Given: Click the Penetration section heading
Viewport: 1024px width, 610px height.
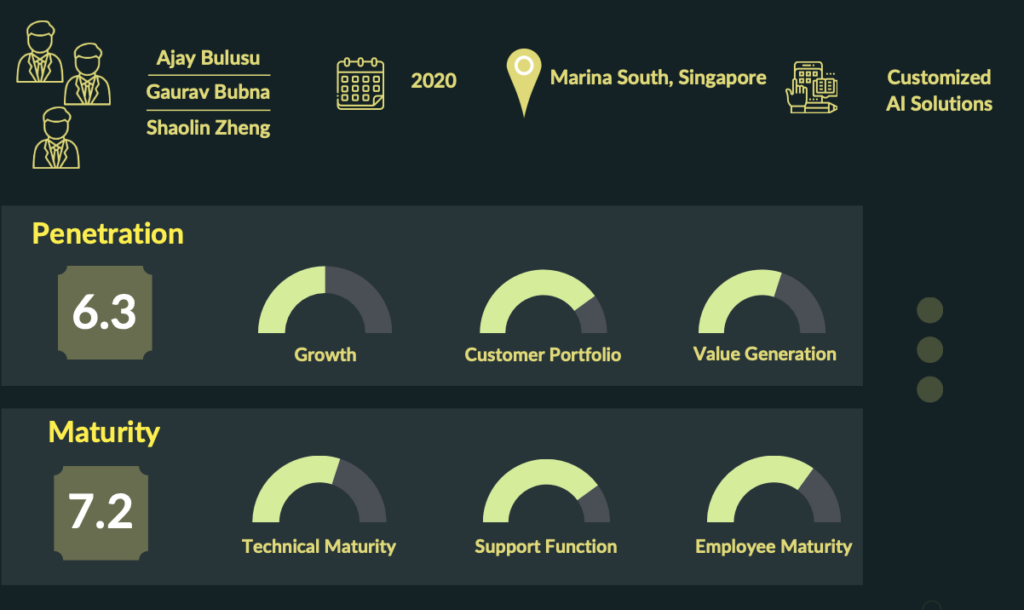Looking at the screenshot, I should [108, 234].
